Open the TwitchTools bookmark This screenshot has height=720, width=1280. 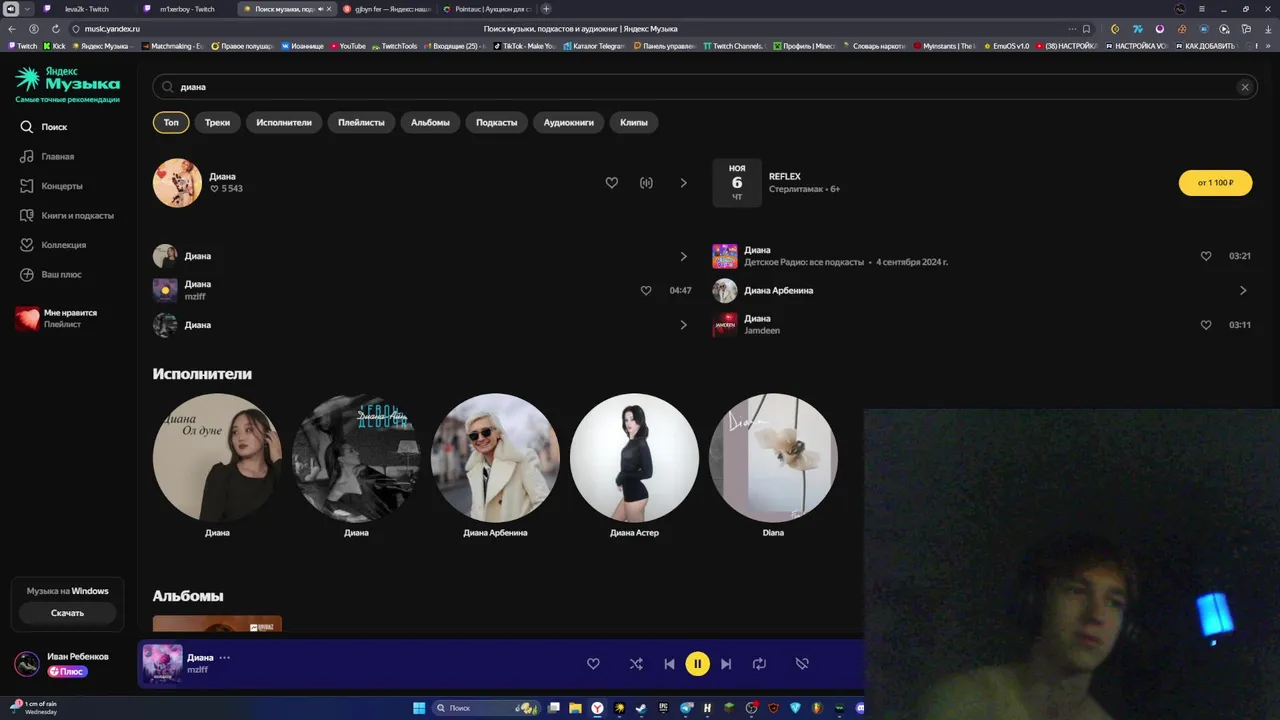394,46
